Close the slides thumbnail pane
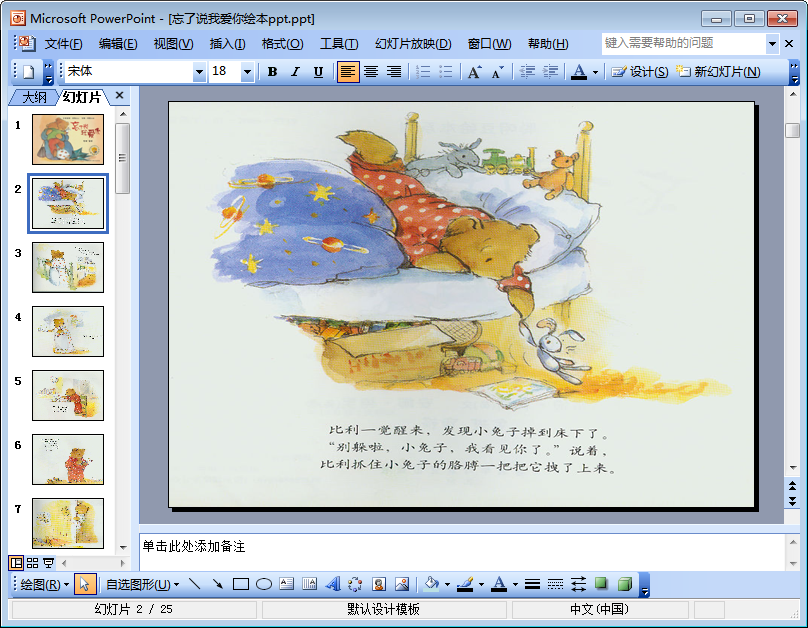 (x=120, y=95)
